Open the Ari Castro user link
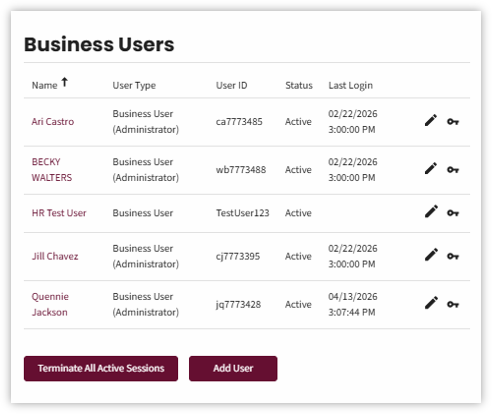The image size is (492, 414). (53, 122)
